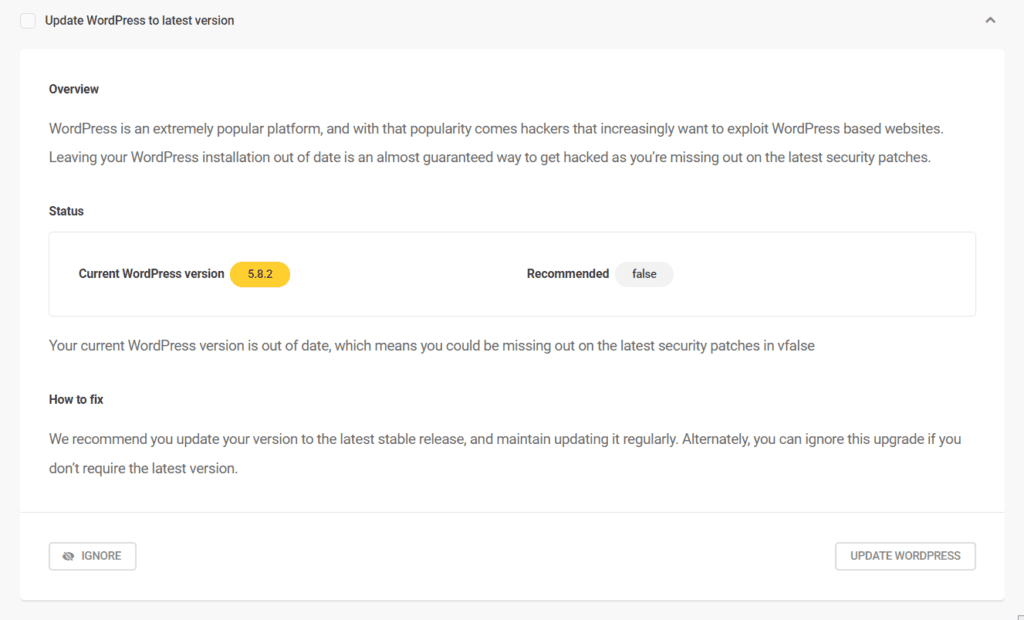Select the Status heading
Screen dimensions: 1024x620
(x=67, y=211)
